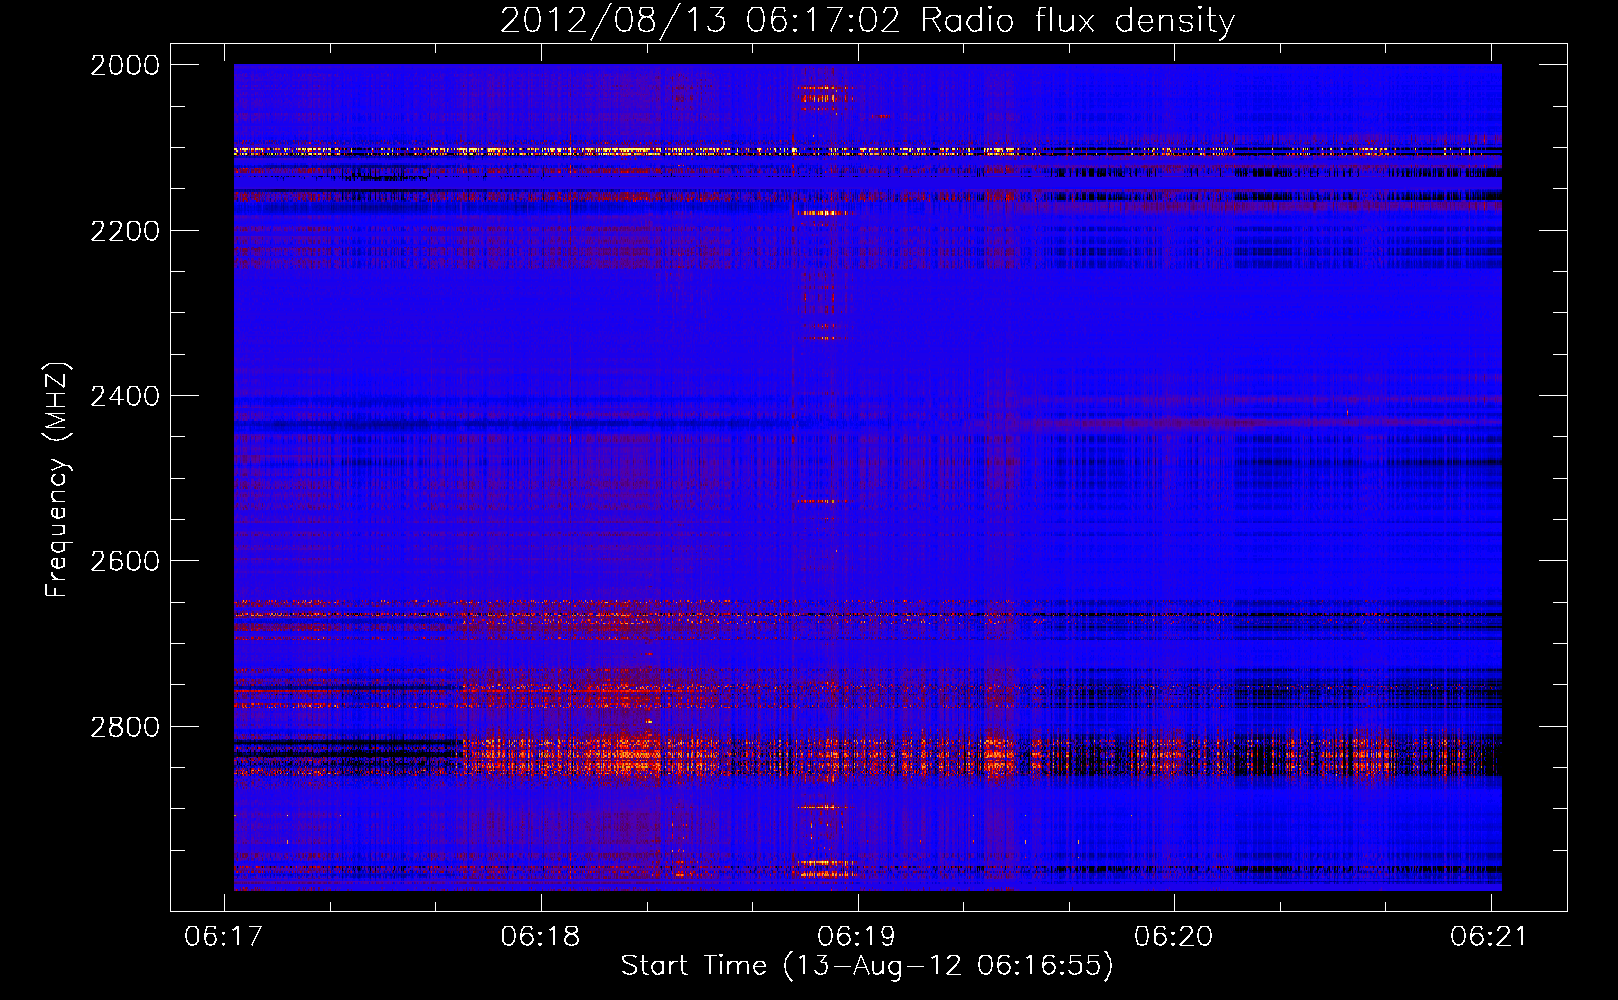Viewport: 1618px width, 1000px height.
Task: Click the '06:19' time axis label
Action: [x=857, y=936]
